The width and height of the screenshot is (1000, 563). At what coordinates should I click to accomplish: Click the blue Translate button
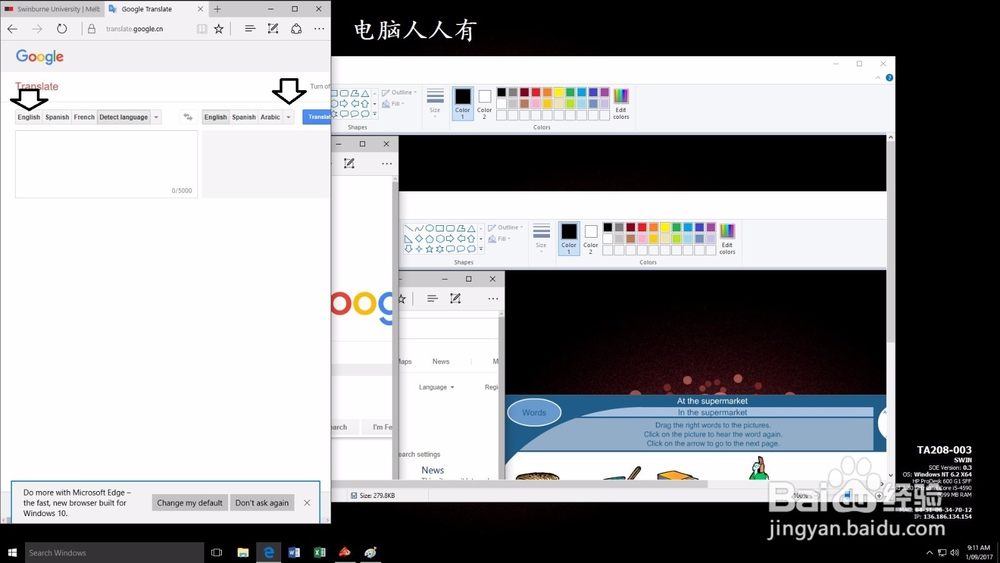coord(316,117)
